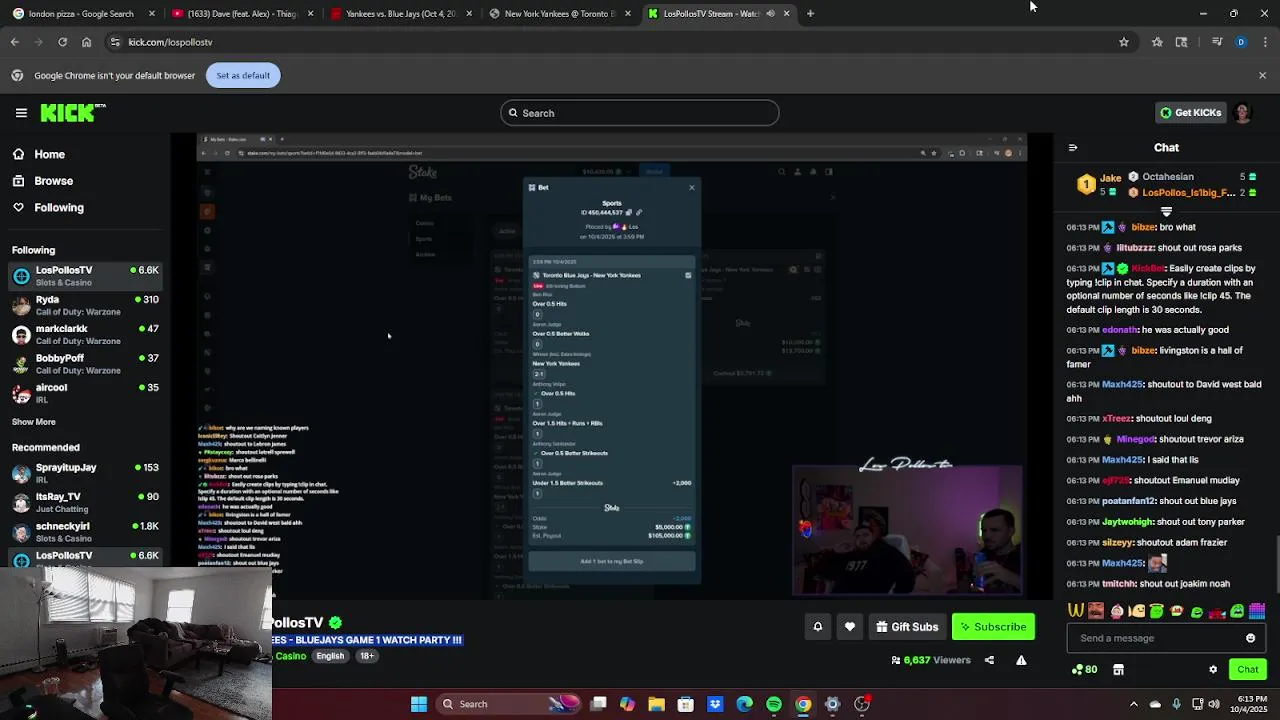Click the browser home button

(86, 42)
